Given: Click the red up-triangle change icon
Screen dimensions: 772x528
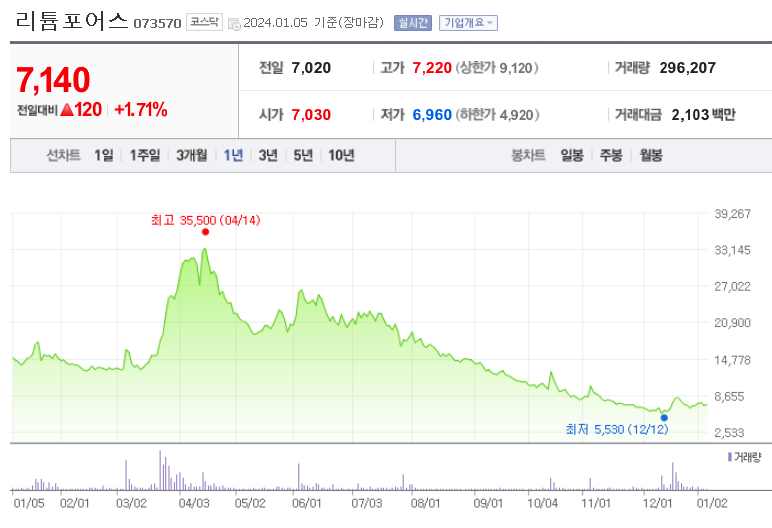Looking at the screenshot, I should [x=67, y=110].
